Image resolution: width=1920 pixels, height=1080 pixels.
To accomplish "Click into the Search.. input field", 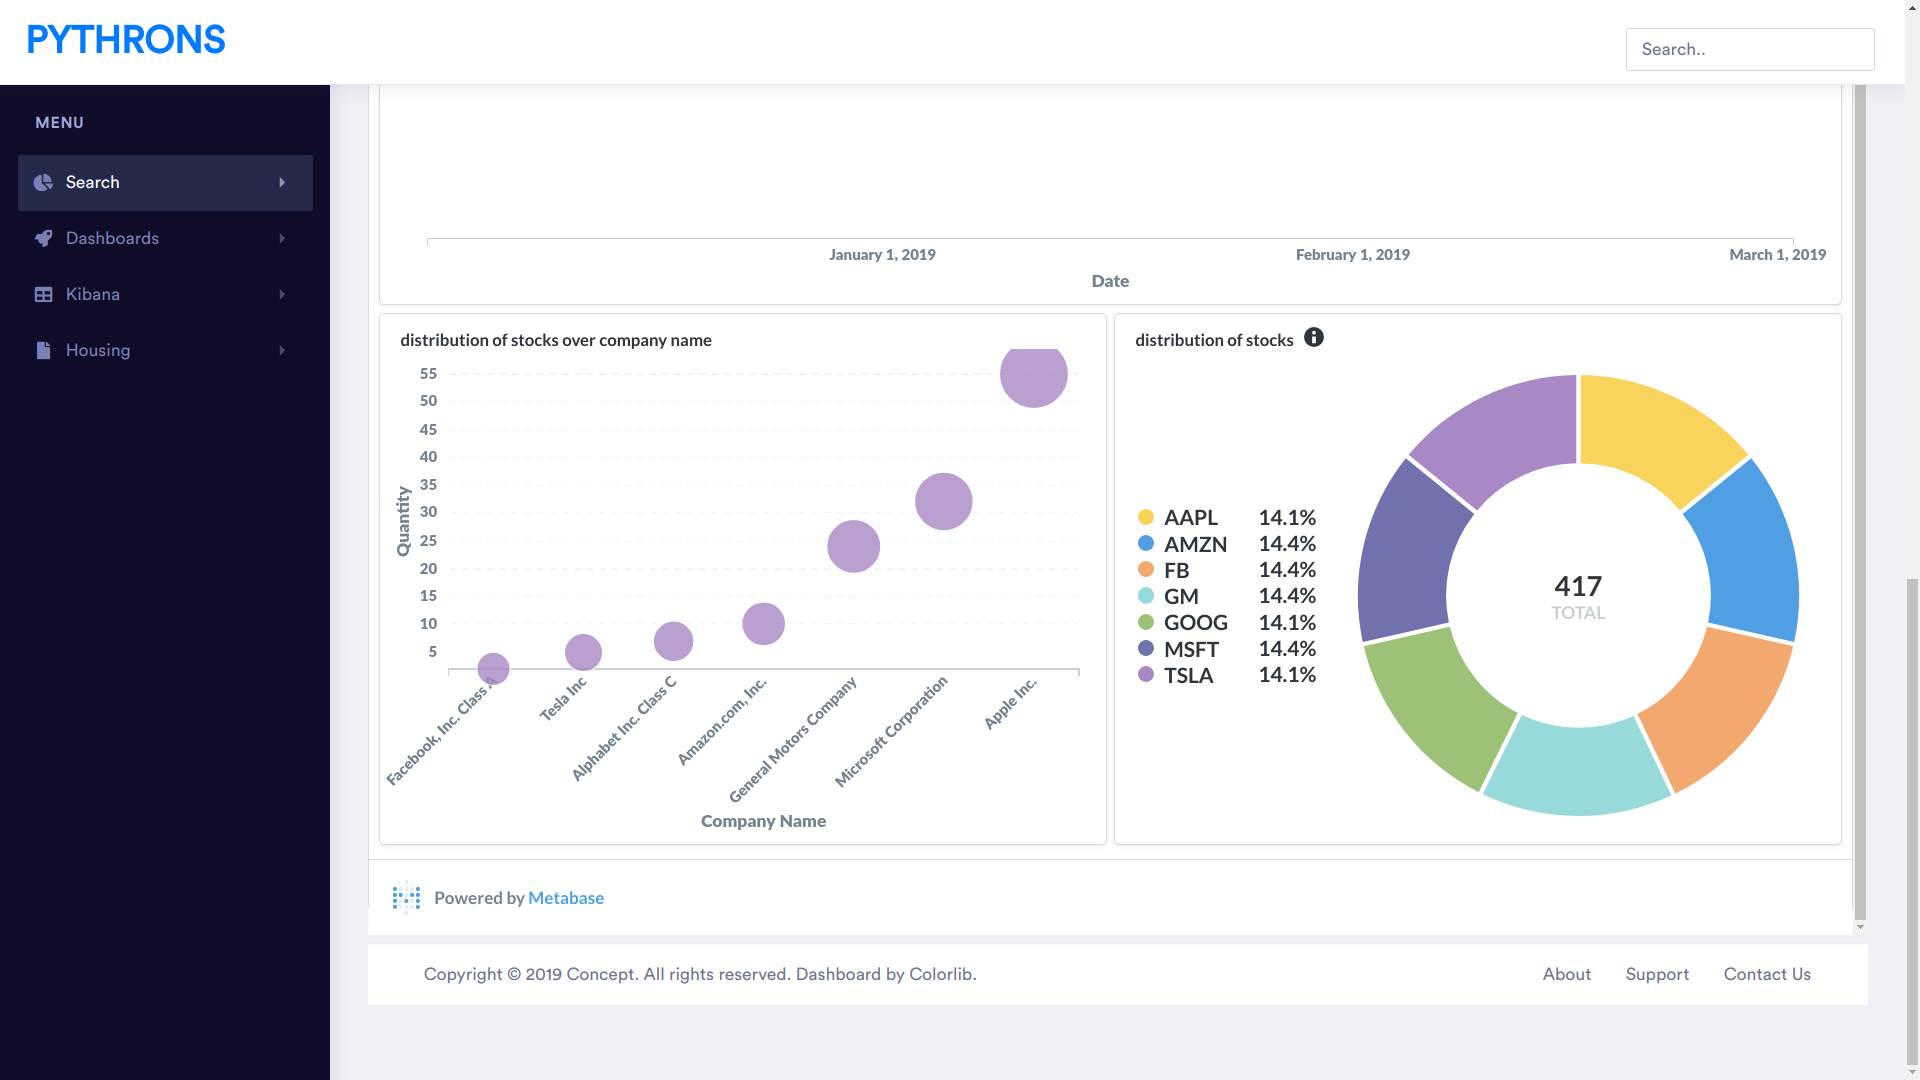I will [x=1749, y=49].
